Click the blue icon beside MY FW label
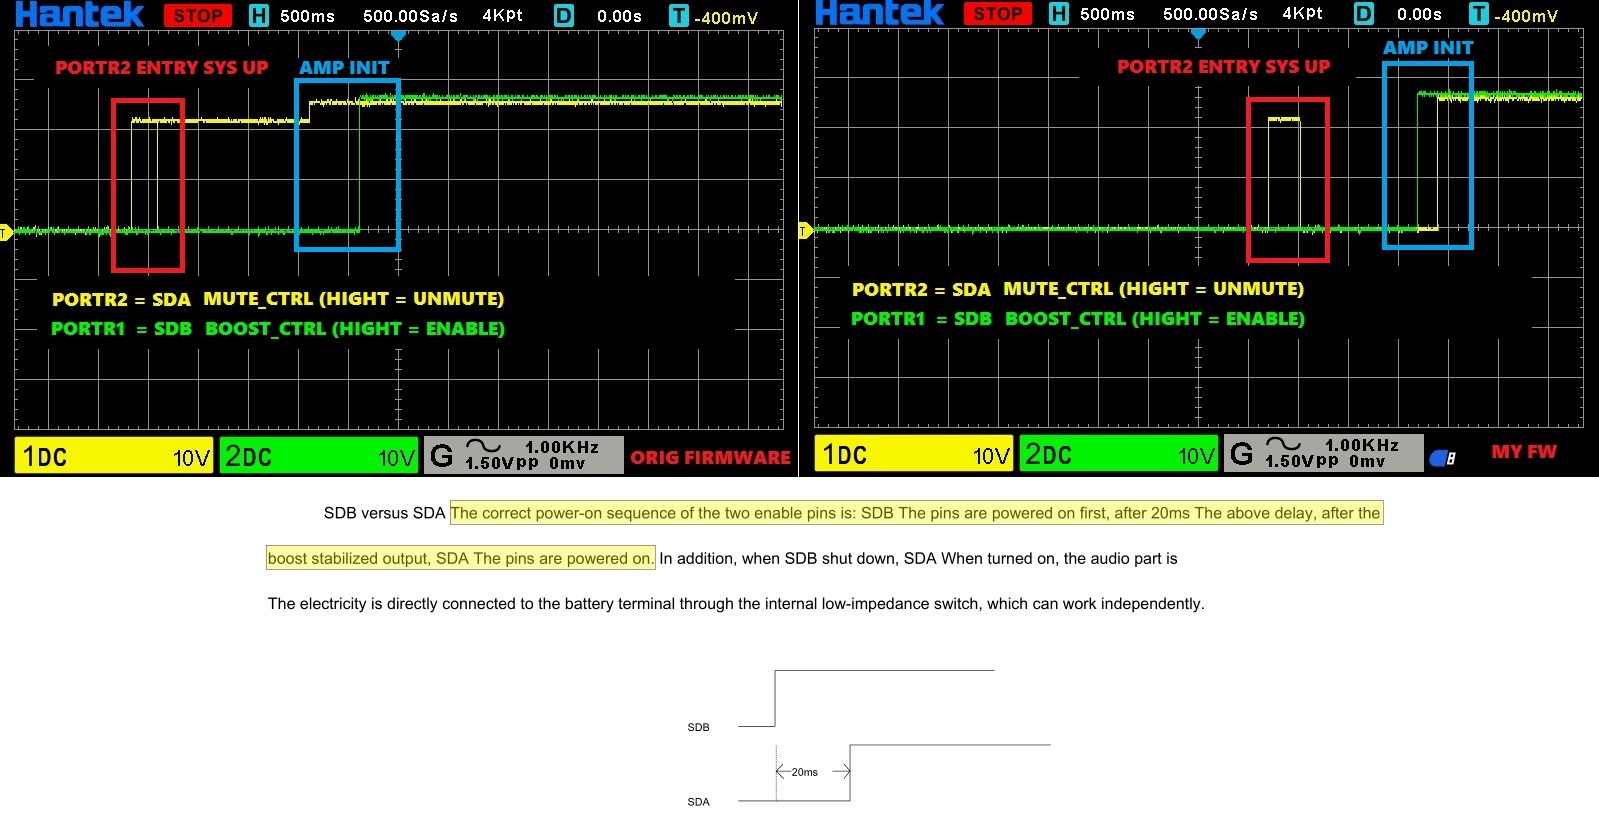Screen dimensions: 1599x837 (x=1442, y=458)
